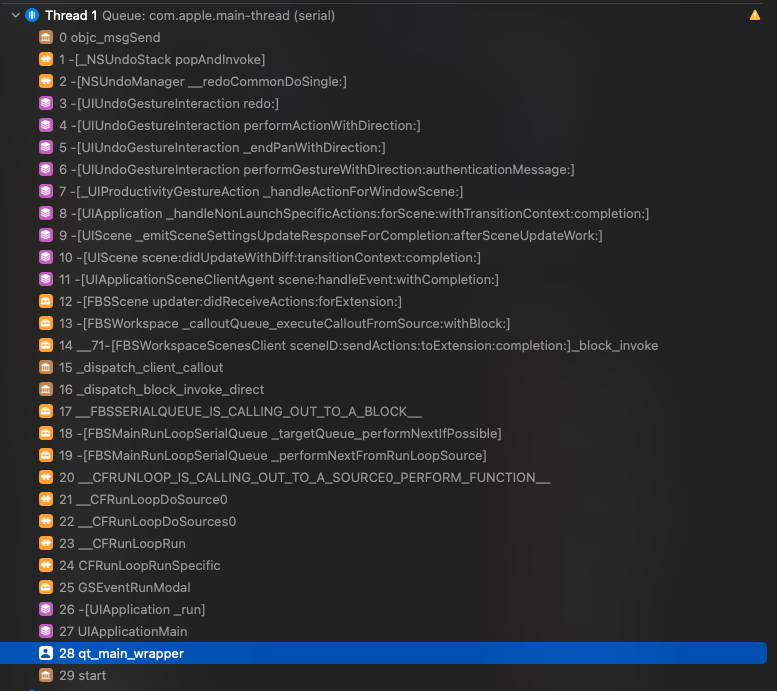Viewport: 777px width, 691px height.
Task: Select frame 25 GSEventRunModal
Action: click(125, 587)
